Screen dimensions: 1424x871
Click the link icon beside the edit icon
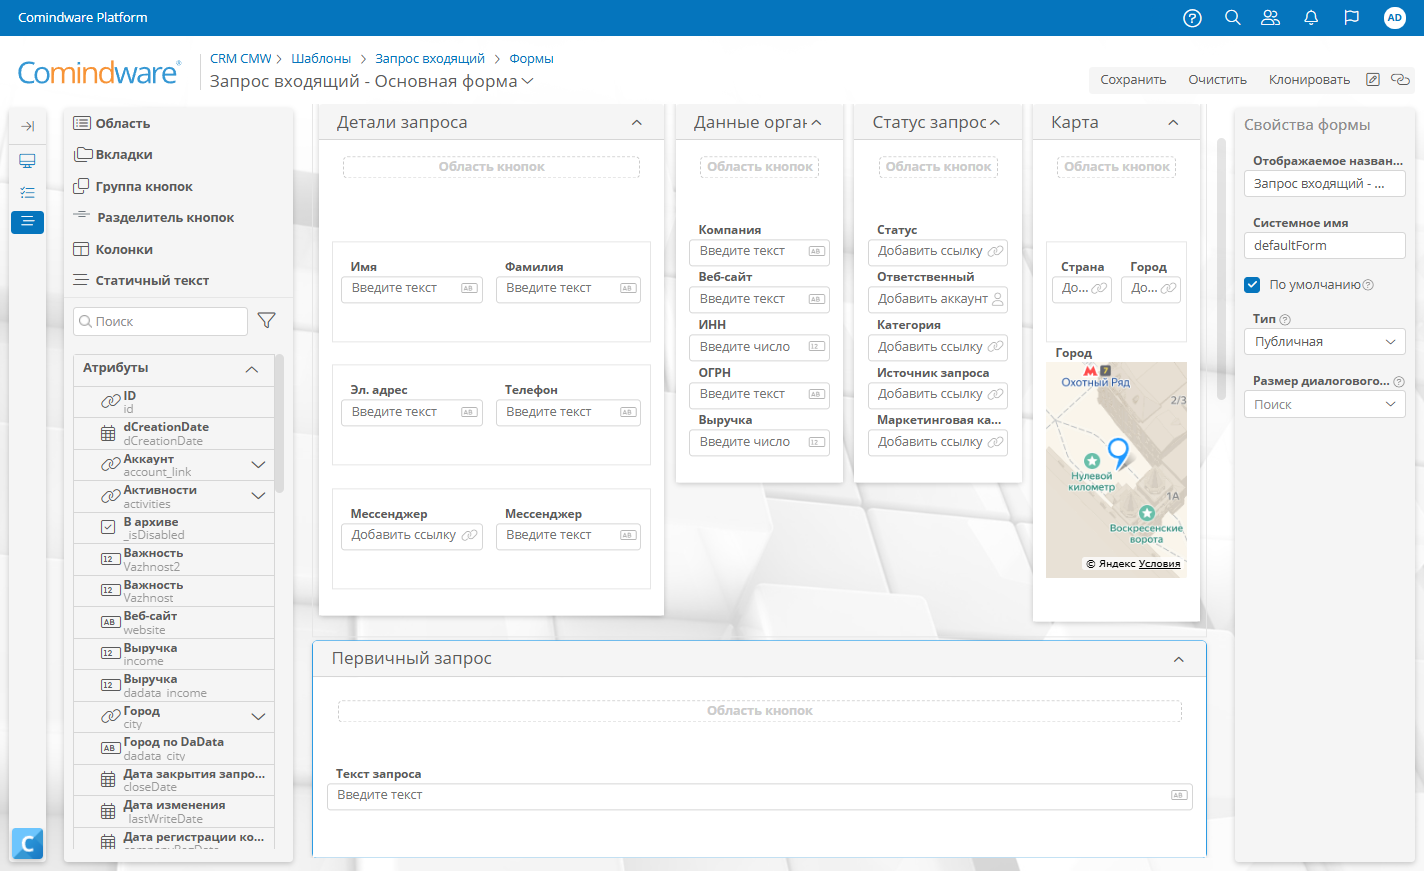click(x=1400, y=80)
